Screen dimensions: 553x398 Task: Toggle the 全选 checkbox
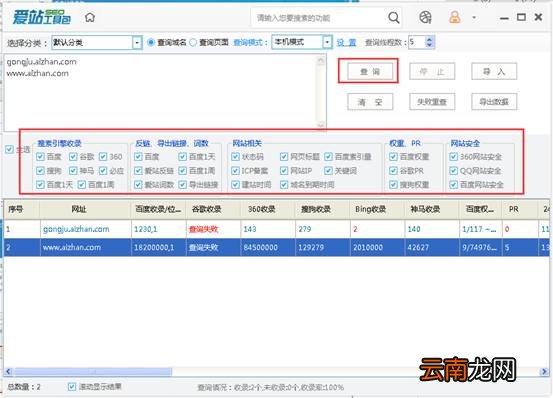(9, 149)
